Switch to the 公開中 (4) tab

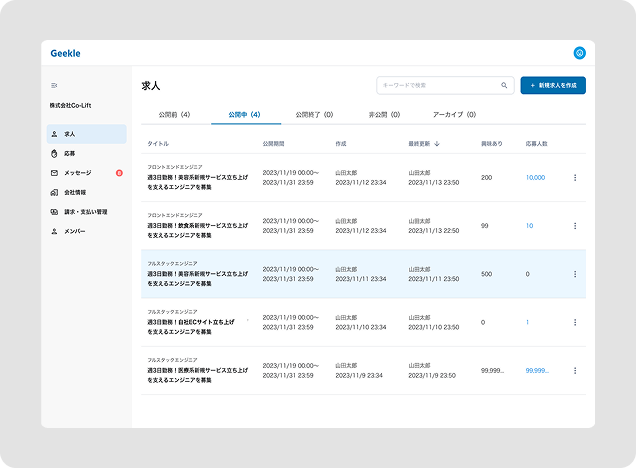click(x=244, y=115)
